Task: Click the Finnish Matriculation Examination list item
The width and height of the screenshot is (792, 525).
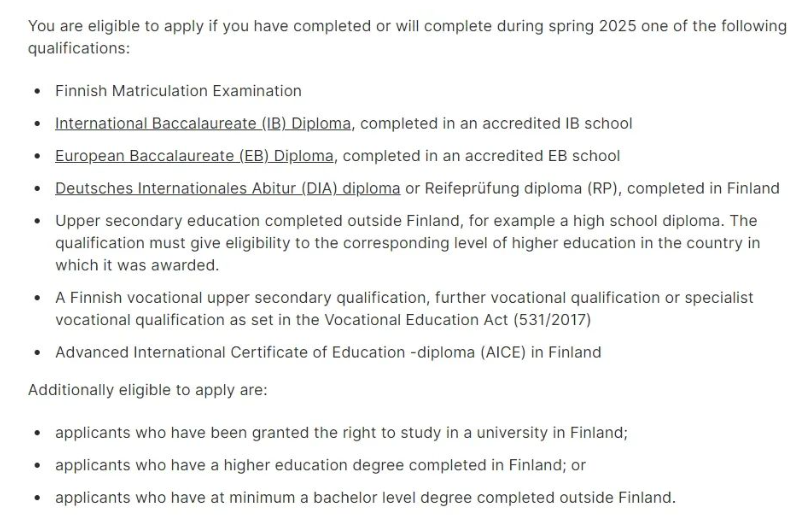Action: pyautogui.click(x=178, y=91)
